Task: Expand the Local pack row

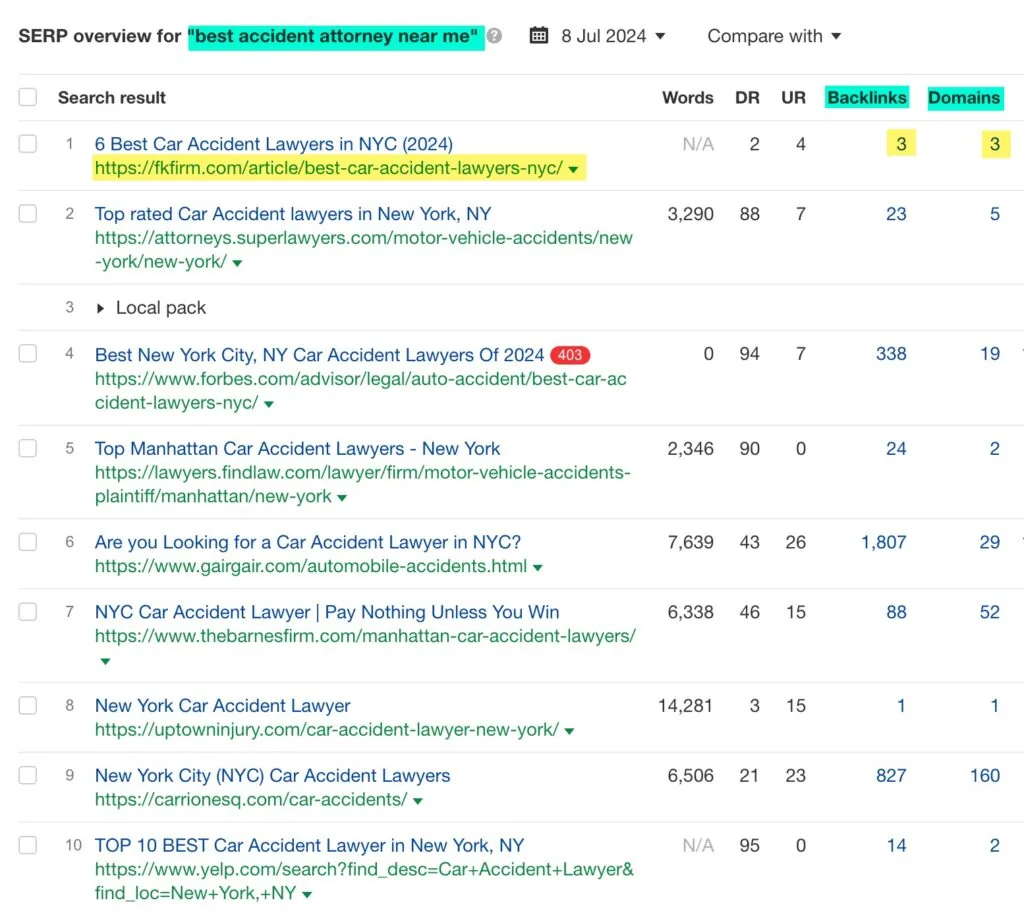Action: click(x=101, y=308)
